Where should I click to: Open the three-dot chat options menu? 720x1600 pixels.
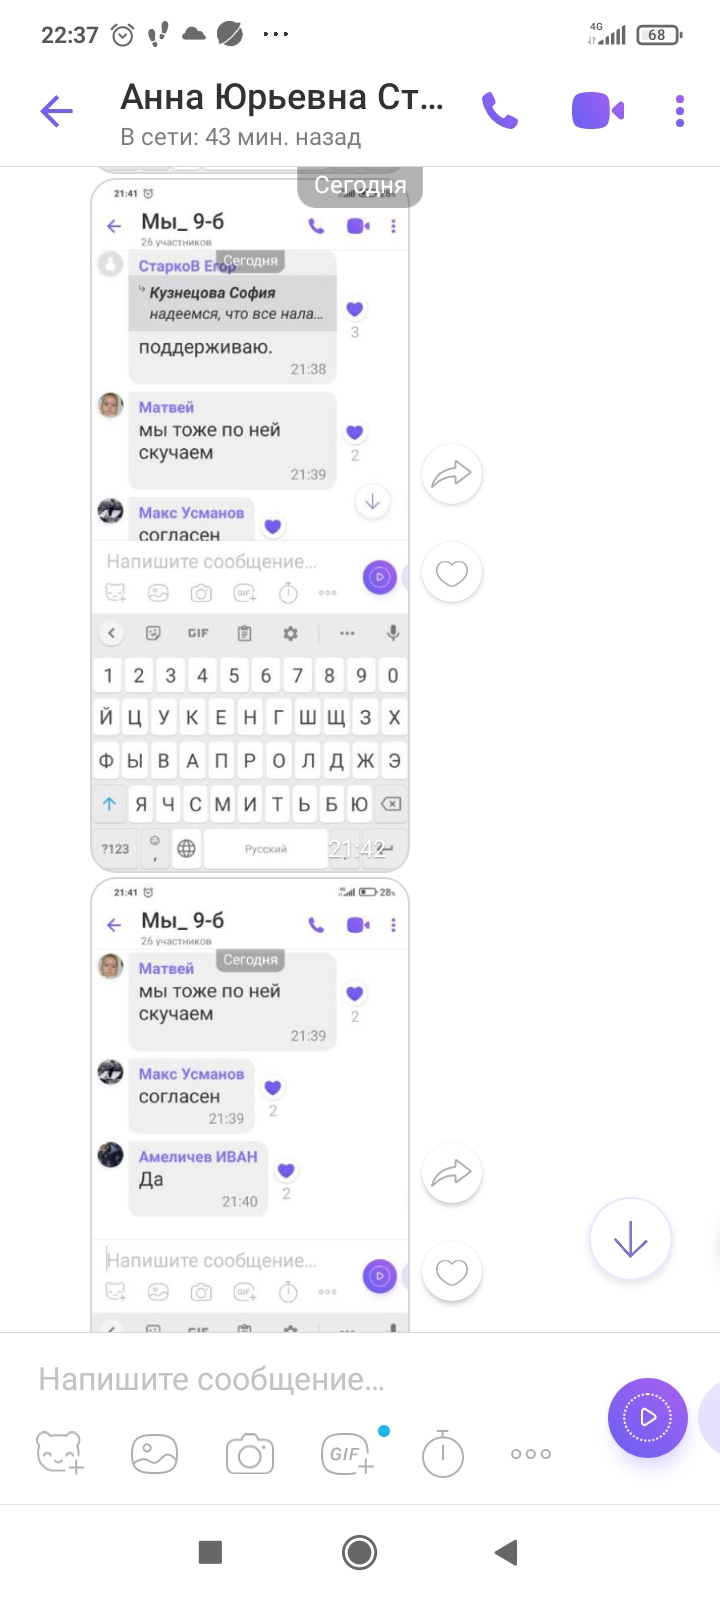coord(680,111)
